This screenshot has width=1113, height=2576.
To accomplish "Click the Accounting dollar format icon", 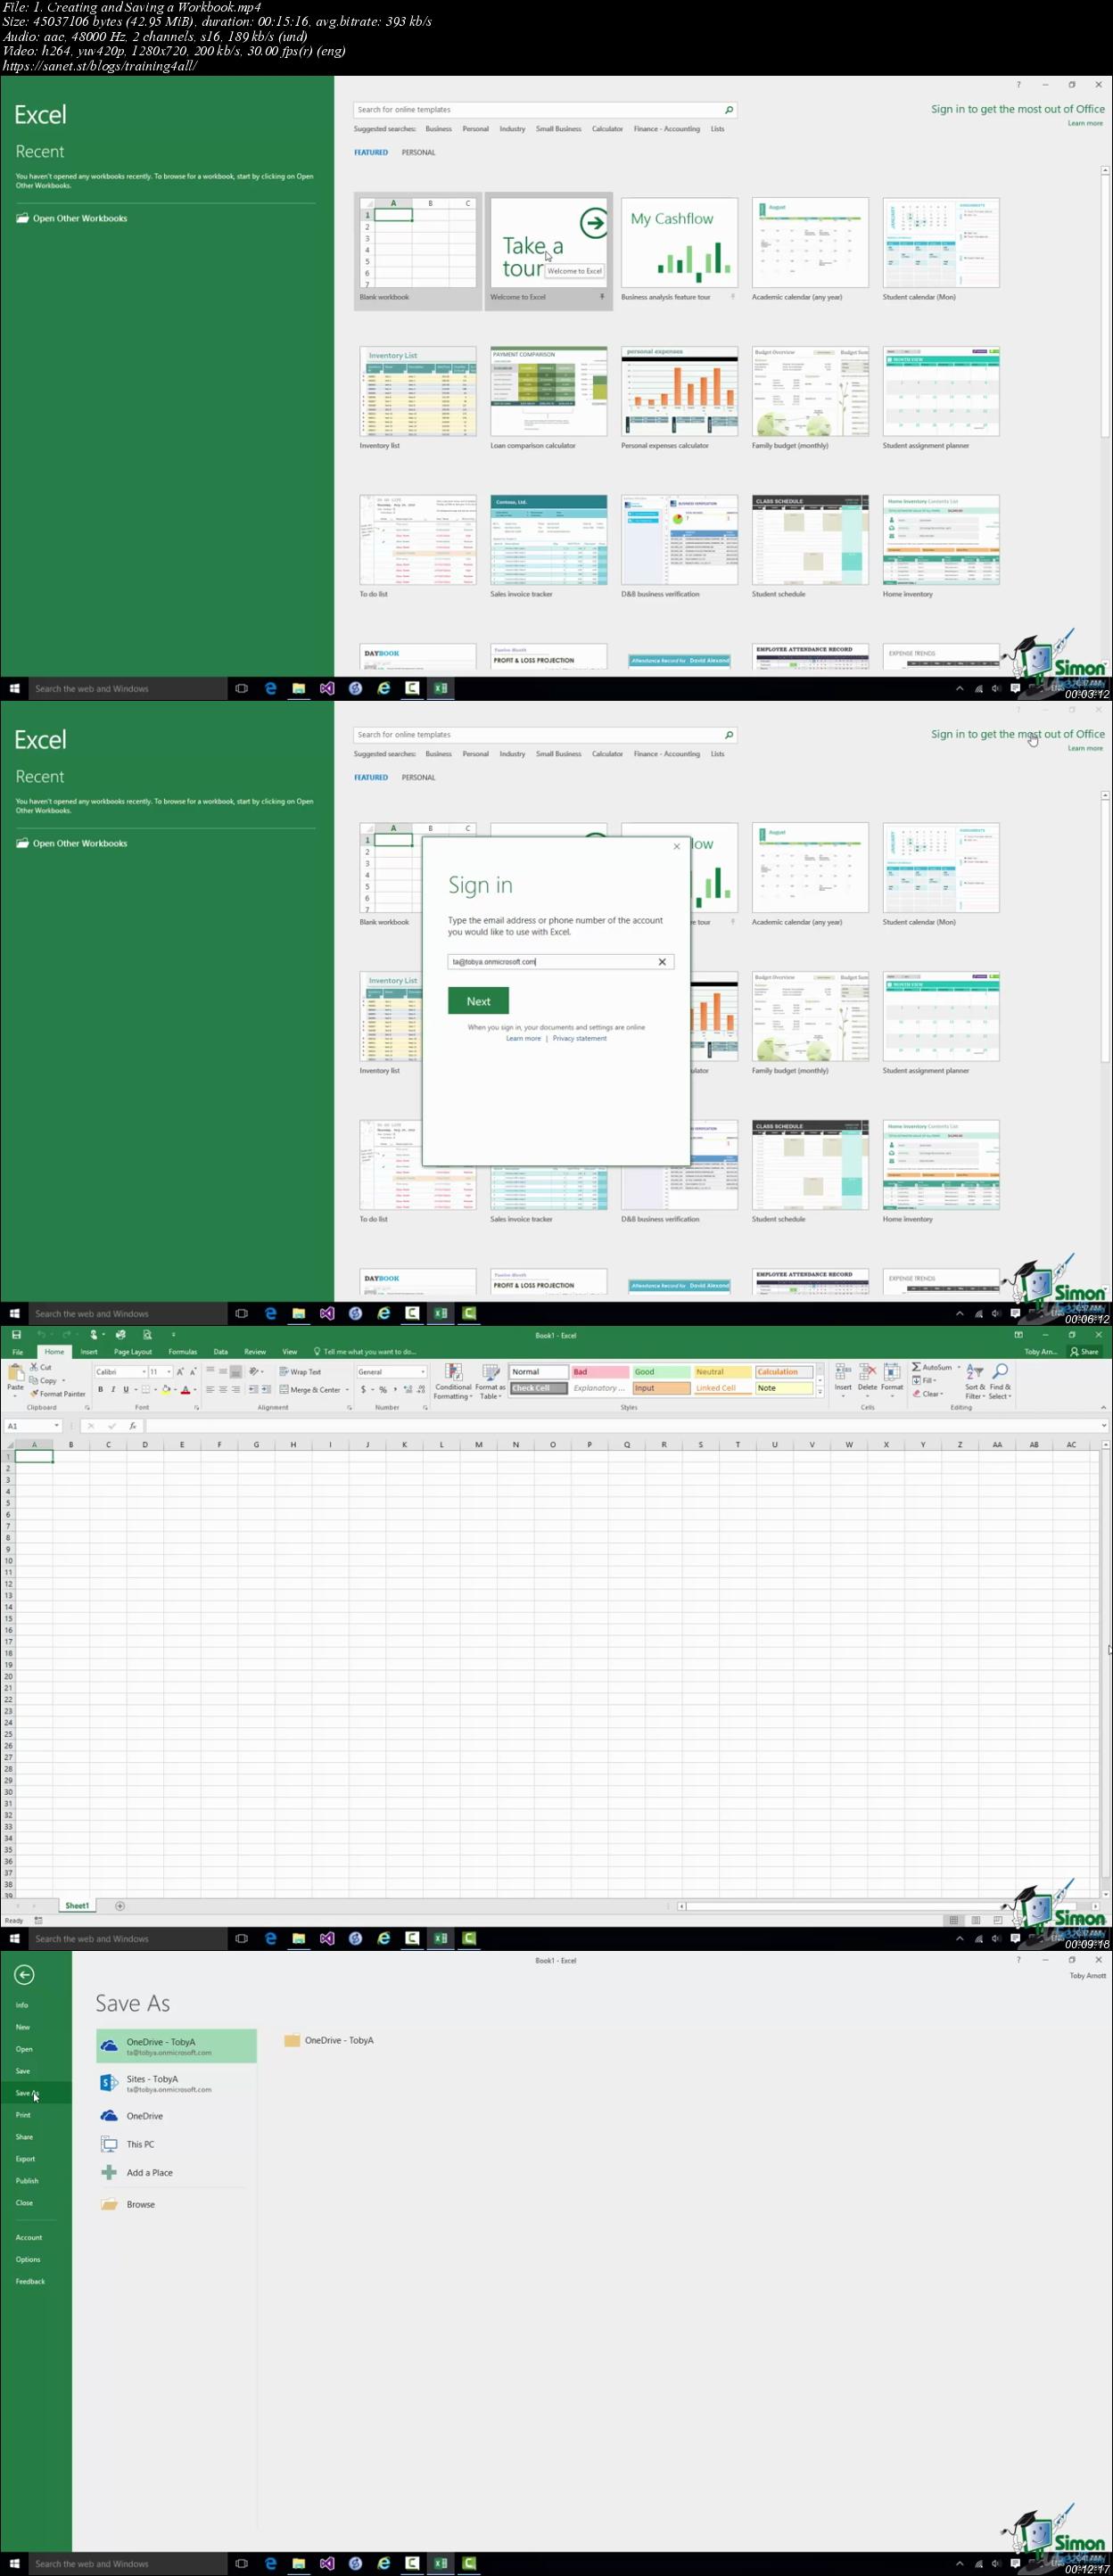I will pyautogui.click(x=363, y=1389).
